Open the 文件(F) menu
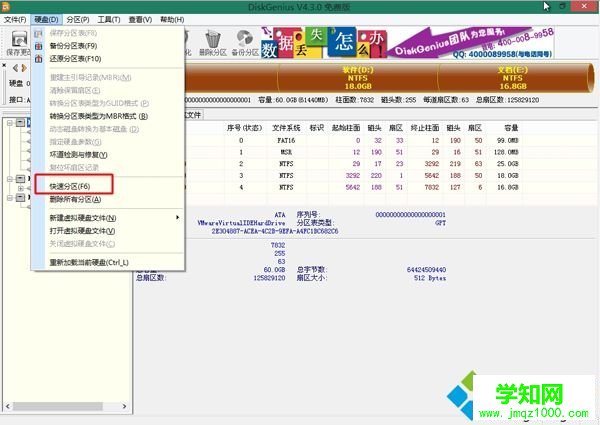The height and width of the screenshot is (425, 600). [x=15, y=20]
